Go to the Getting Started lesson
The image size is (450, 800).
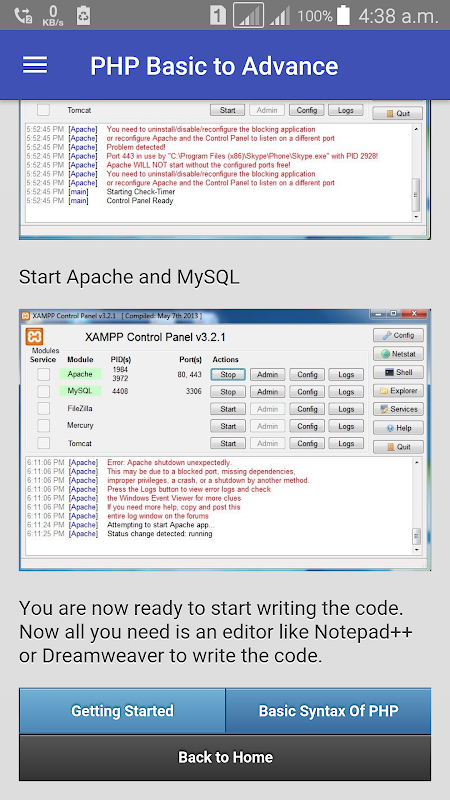(x=122, y=711)
